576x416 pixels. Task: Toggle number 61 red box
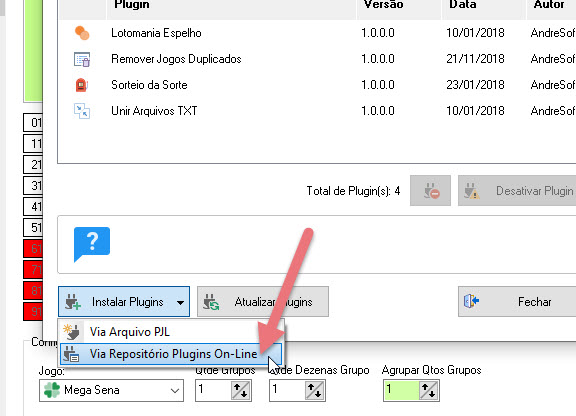click(x=33, y=249)
